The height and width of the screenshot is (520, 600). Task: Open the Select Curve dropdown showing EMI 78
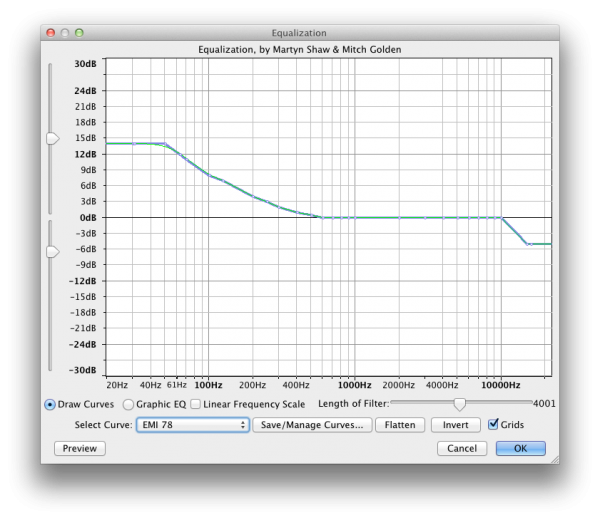(x=193, y=425)
